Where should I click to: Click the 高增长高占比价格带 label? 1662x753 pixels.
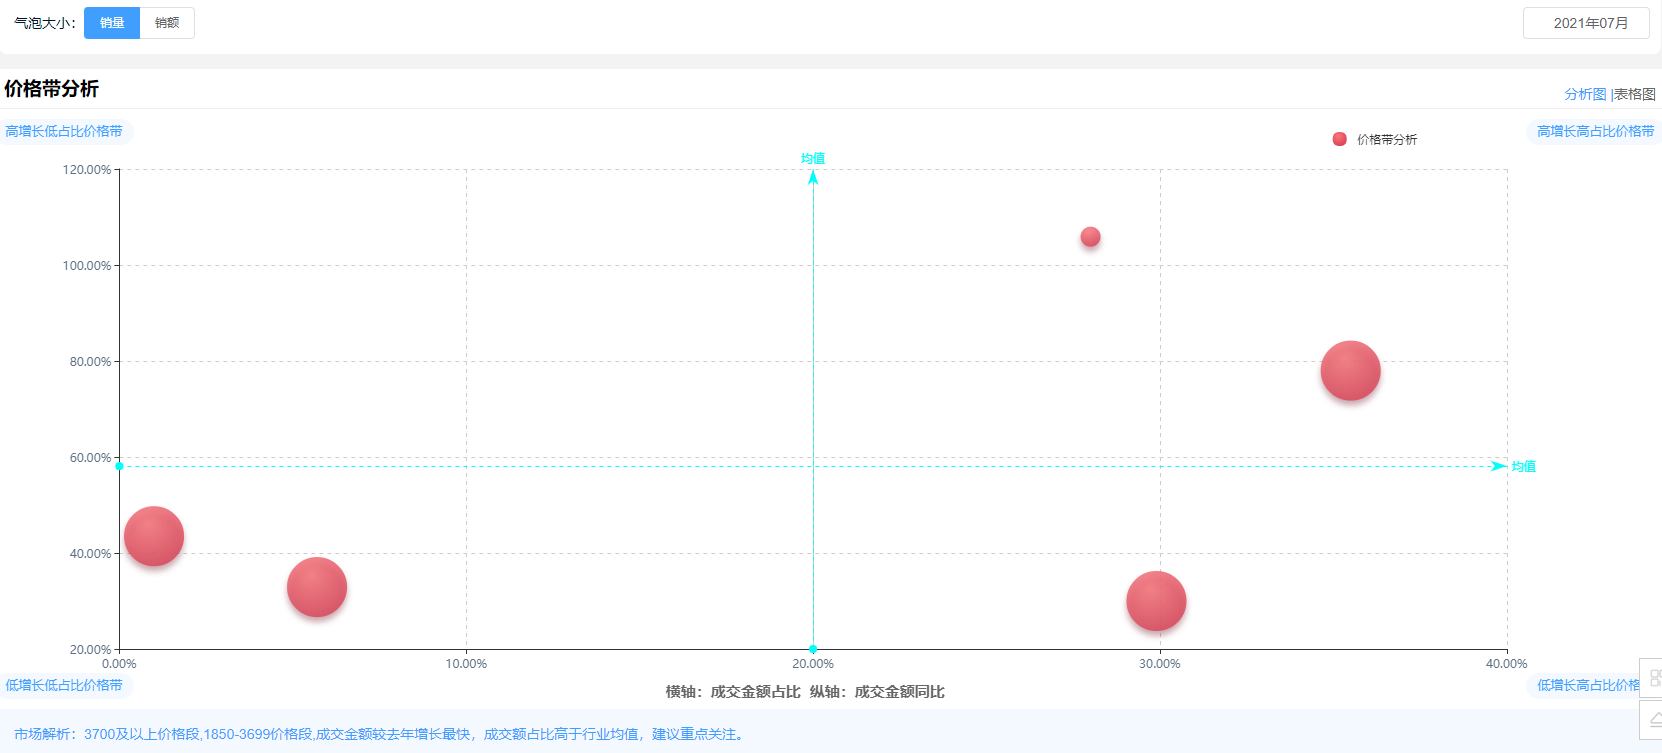click(1595, 131)
